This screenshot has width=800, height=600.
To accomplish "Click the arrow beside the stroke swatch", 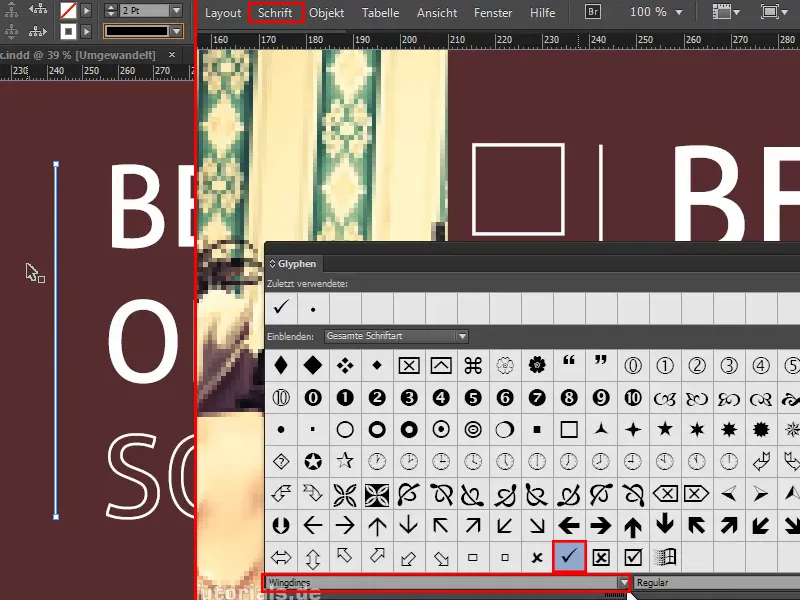I will (x=86, y=32).
